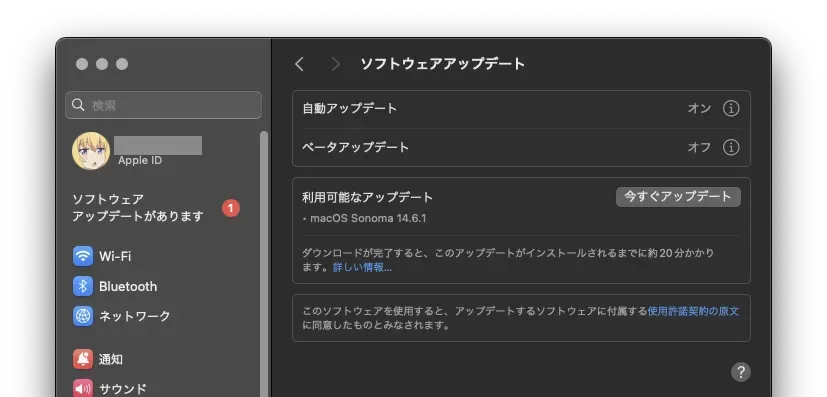The image size is (827, 397).
Task: Go forward with the right chevron
Action: pos(335,64)
